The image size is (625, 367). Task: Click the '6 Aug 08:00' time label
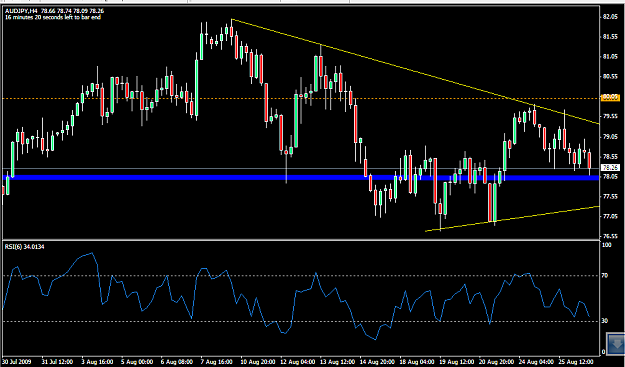tap(177, 361)
